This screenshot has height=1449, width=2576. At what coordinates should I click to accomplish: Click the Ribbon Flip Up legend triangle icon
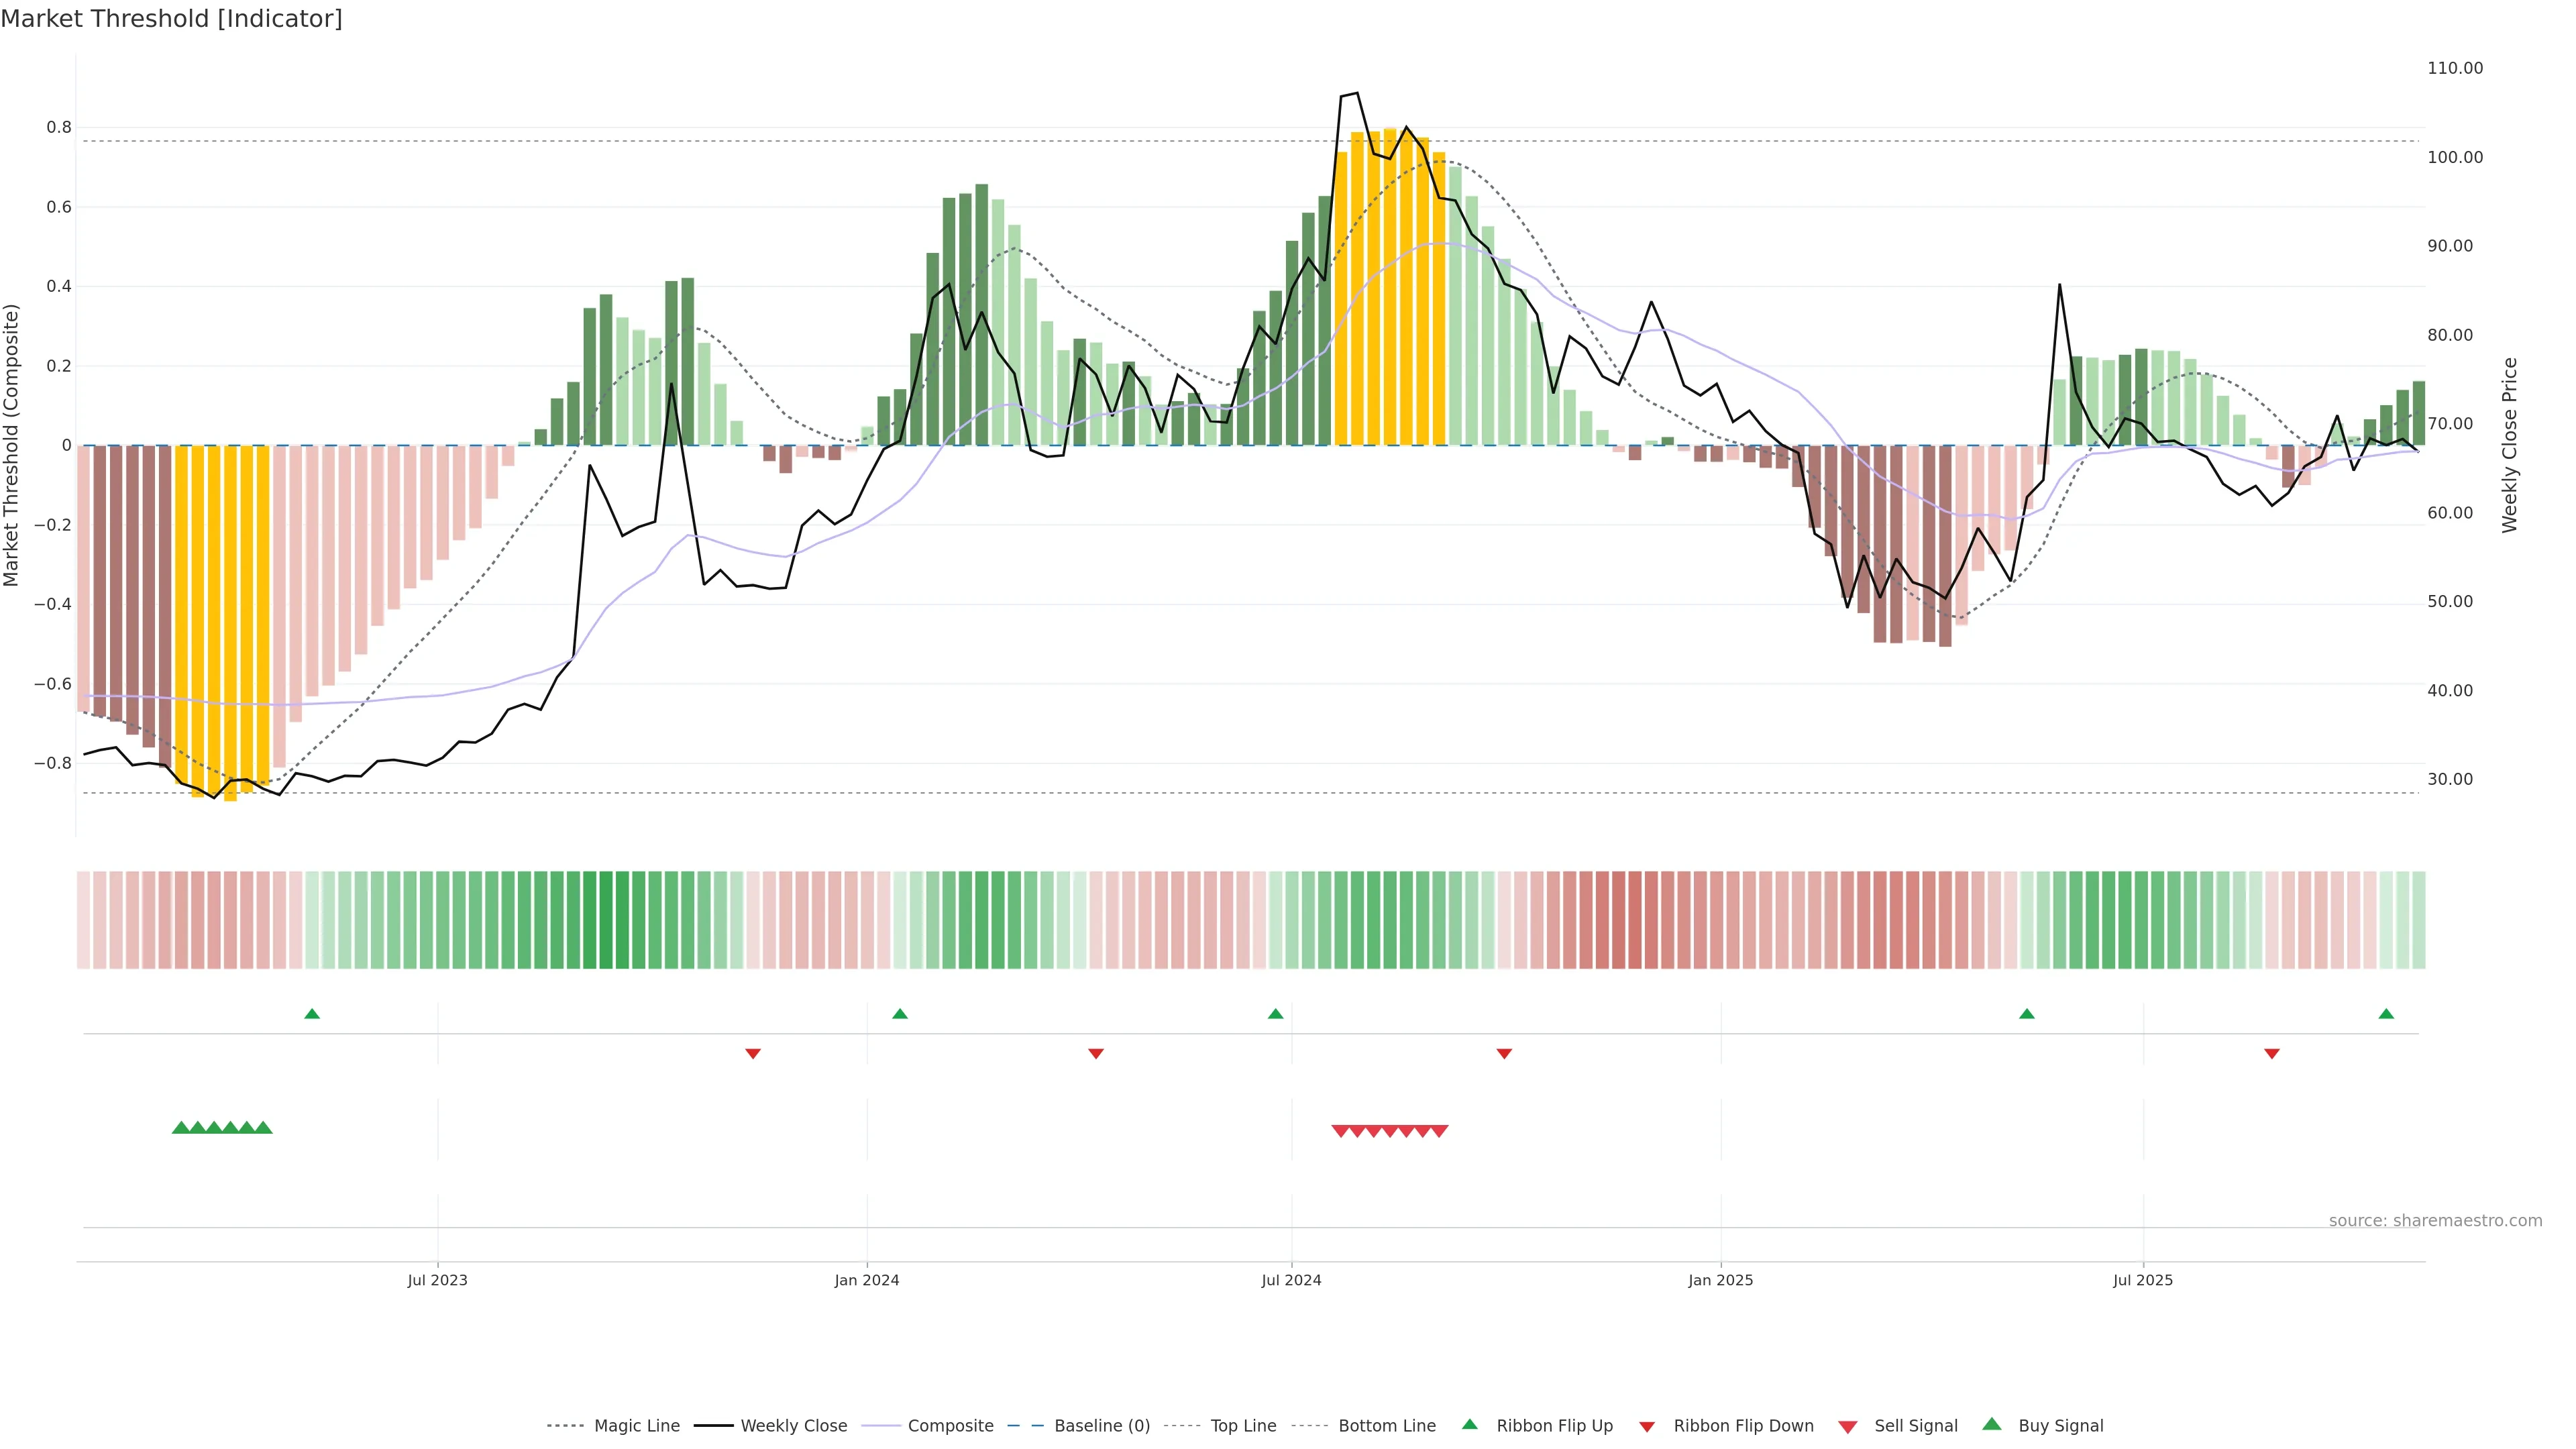tap(1469, 1424)
